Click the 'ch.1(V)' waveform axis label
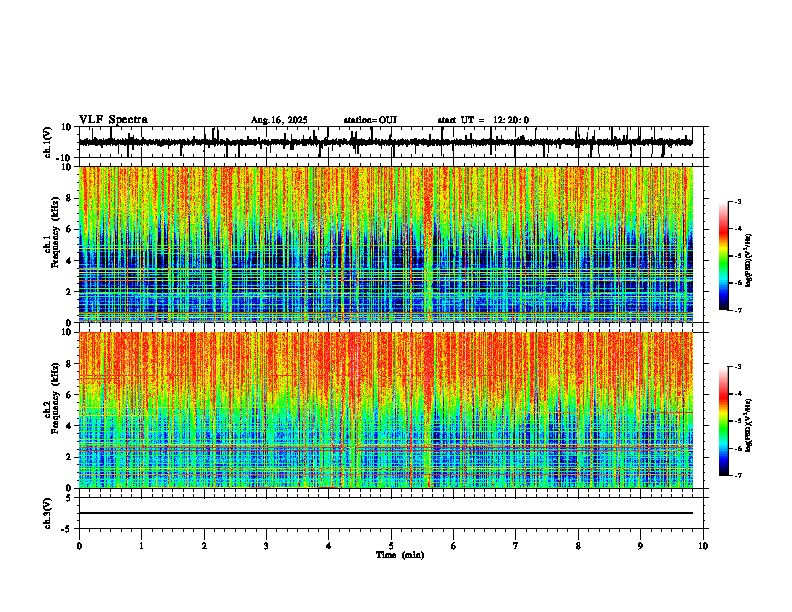This screenshot has height=612, width=792. (x=47, y=142)
